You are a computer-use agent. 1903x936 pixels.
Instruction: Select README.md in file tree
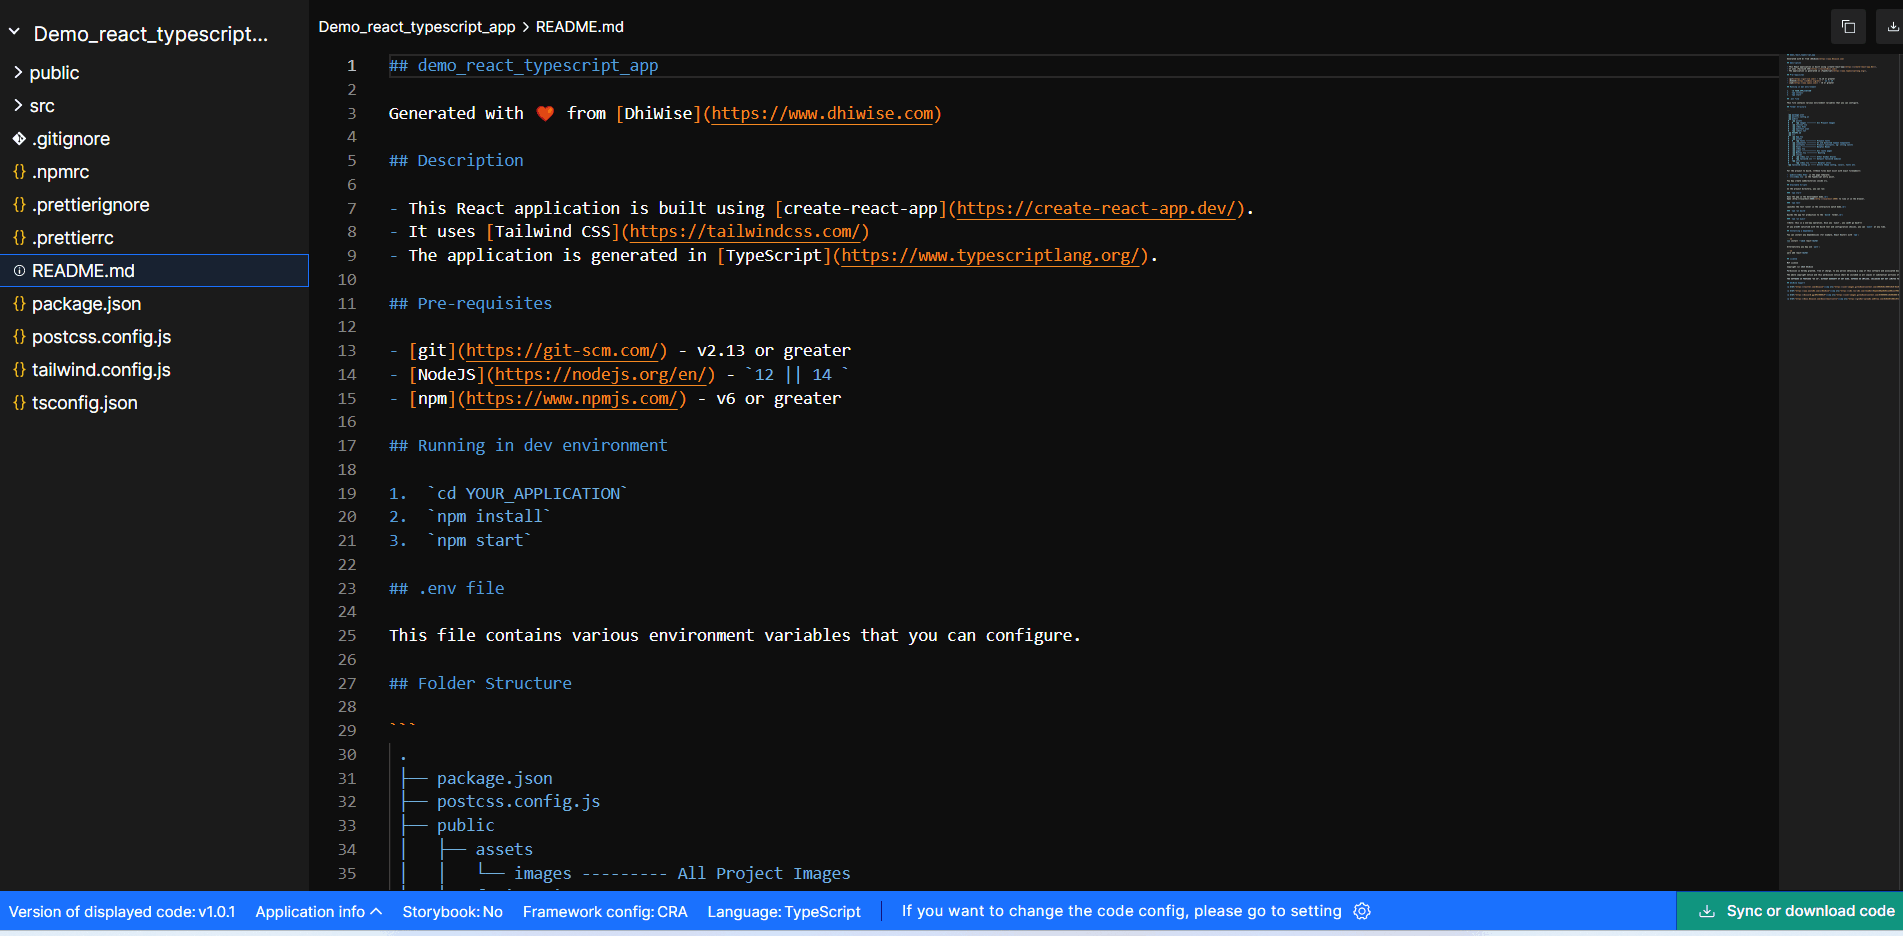[x=154, y=271]
